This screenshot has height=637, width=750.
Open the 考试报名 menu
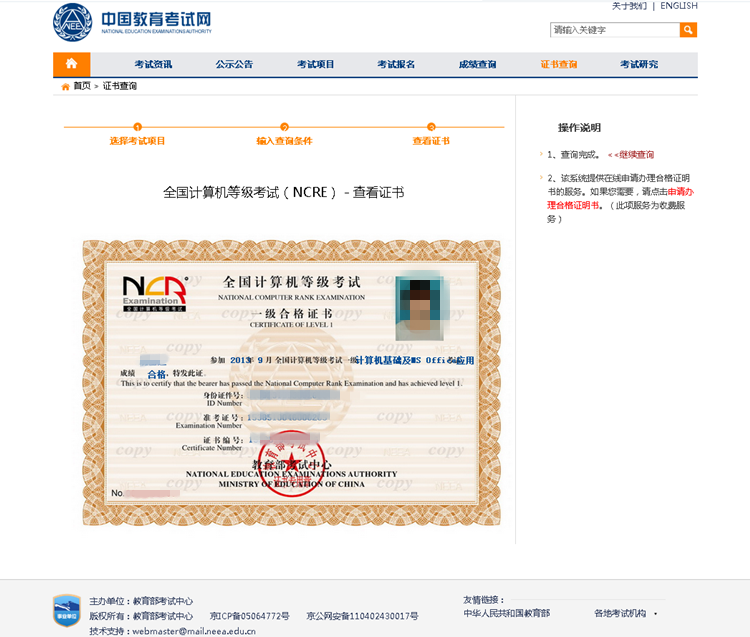pos(396,65)
